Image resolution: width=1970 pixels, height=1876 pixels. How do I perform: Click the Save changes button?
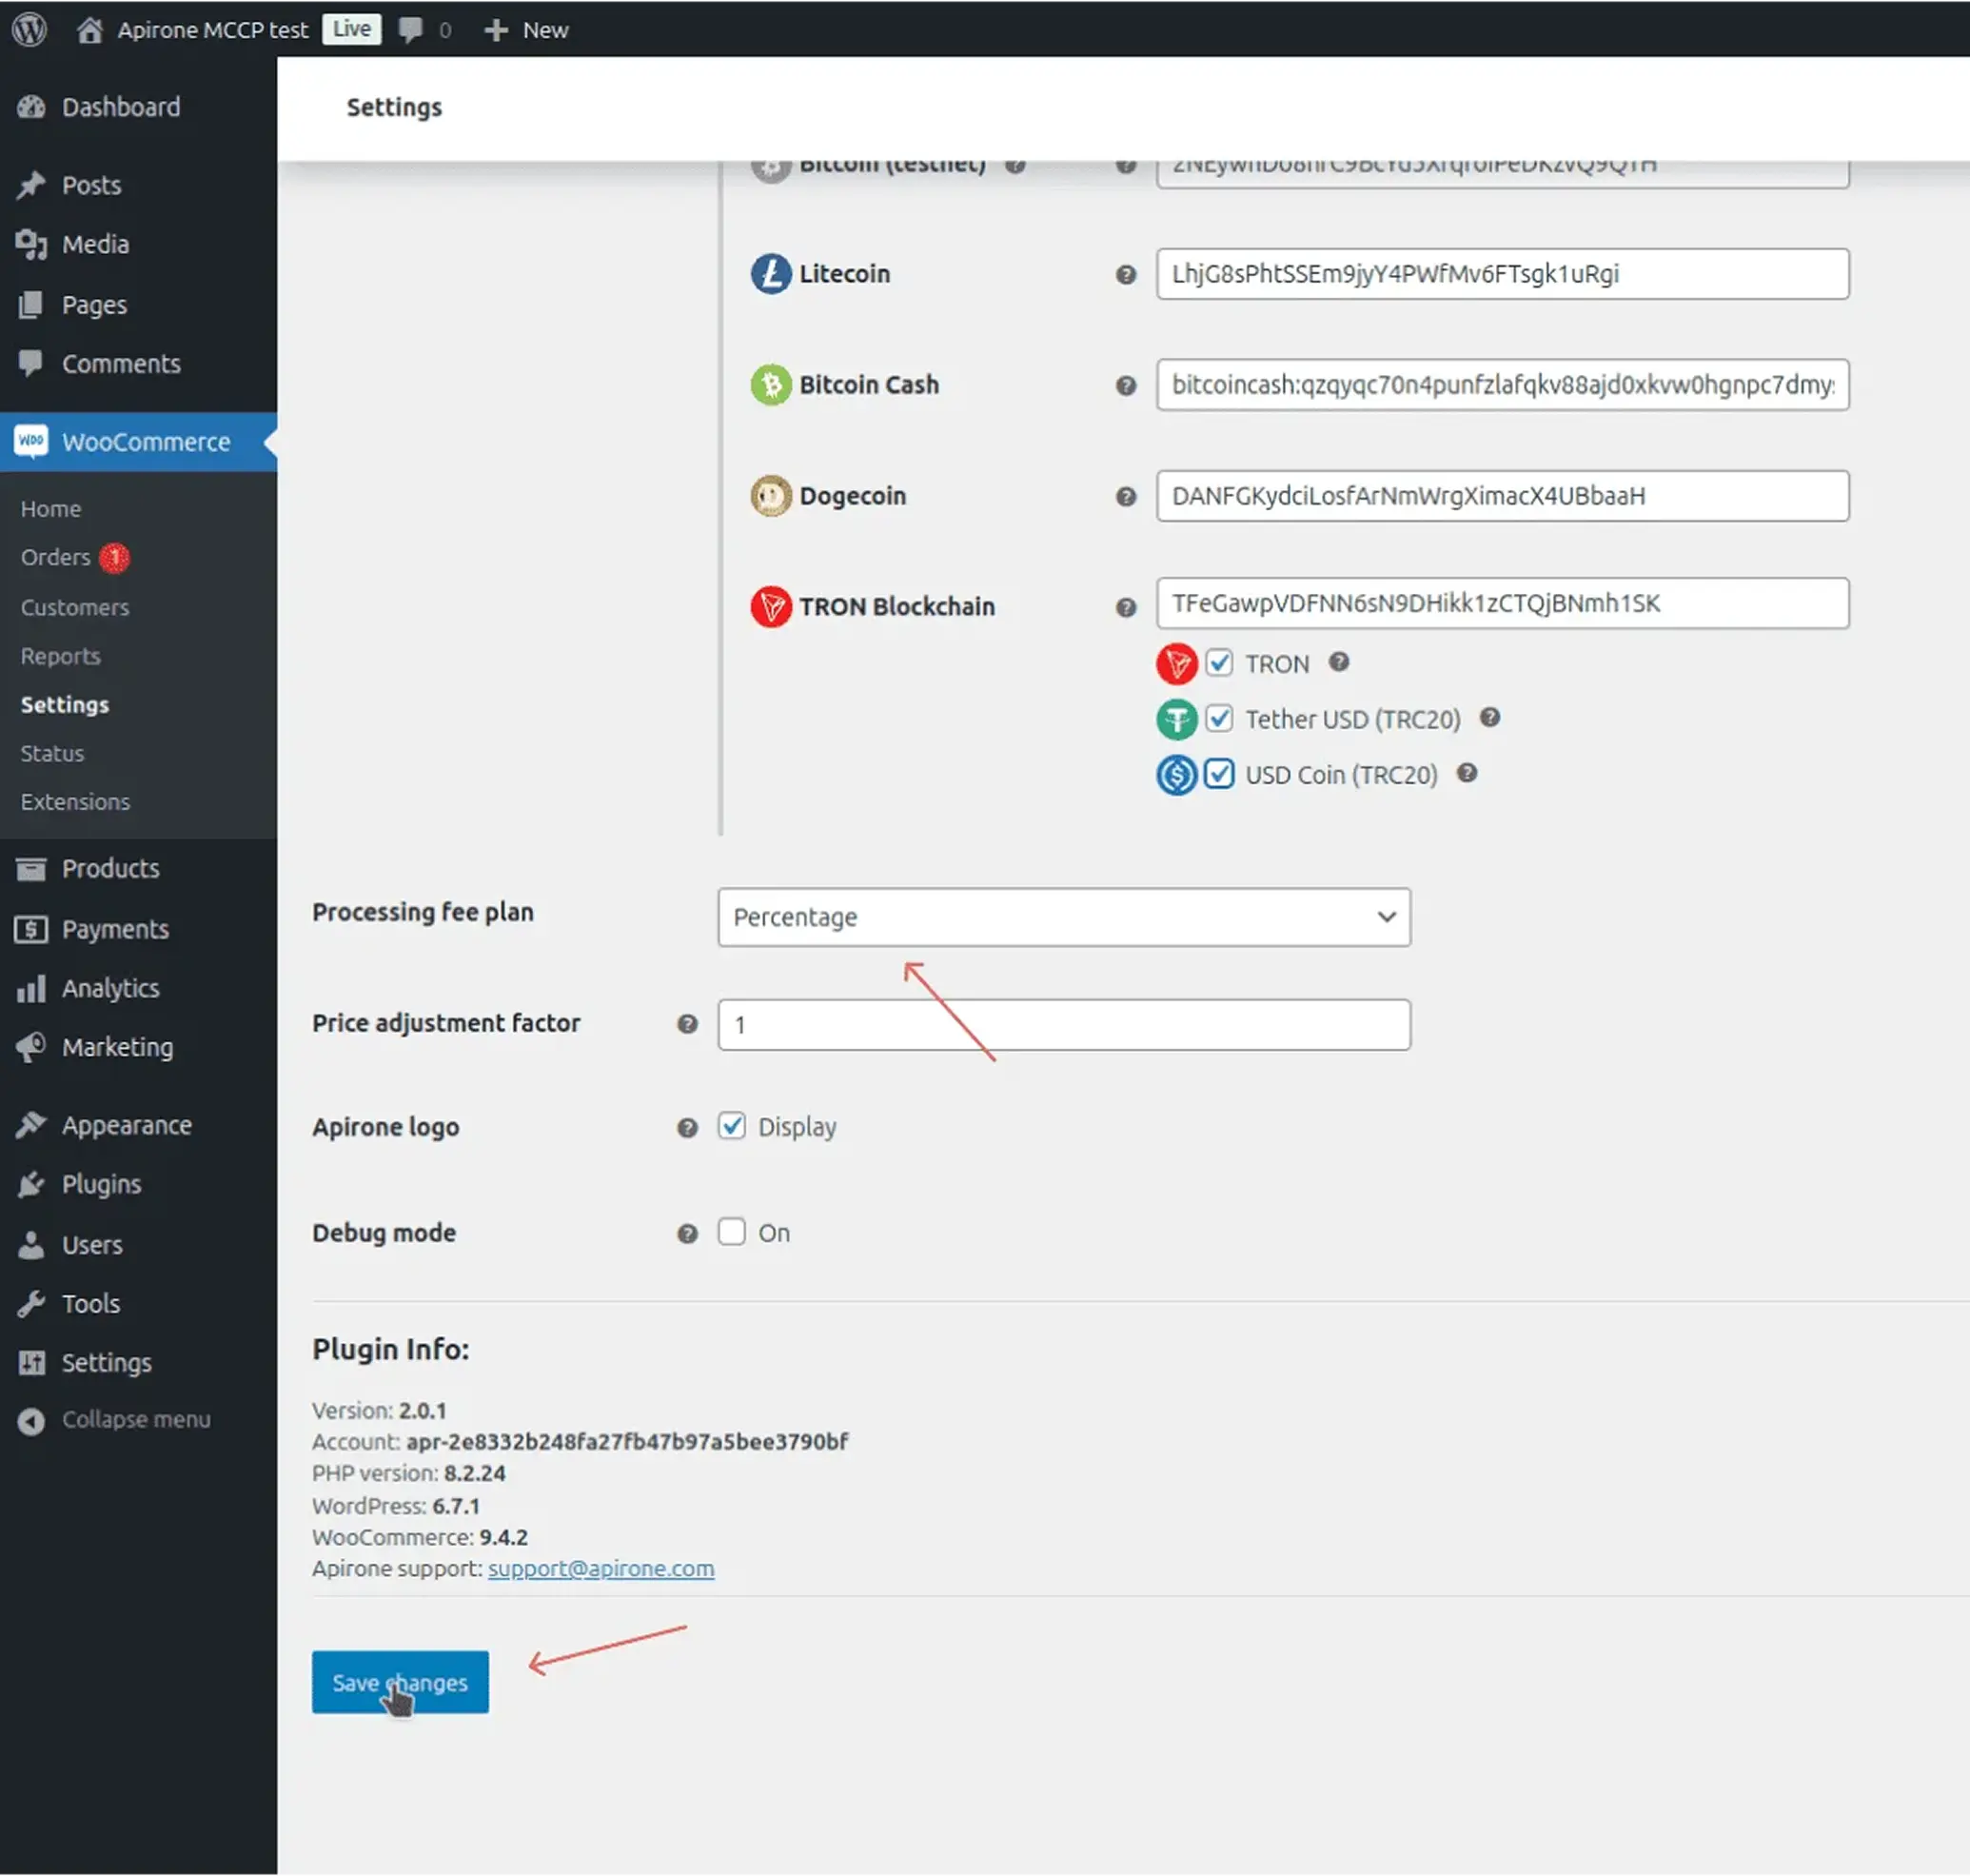coord(400,1682)
